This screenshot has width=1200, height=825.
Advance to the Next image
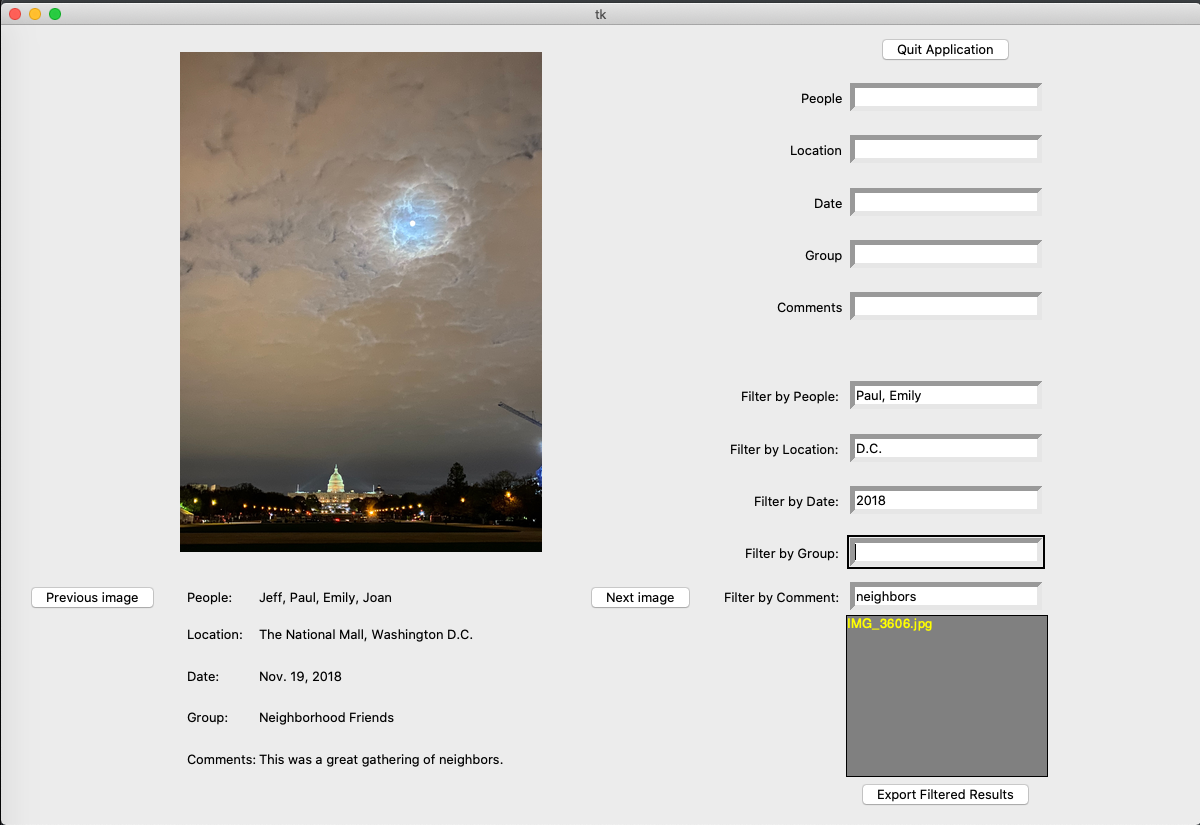pyautogui.click(x=640, y=597)
